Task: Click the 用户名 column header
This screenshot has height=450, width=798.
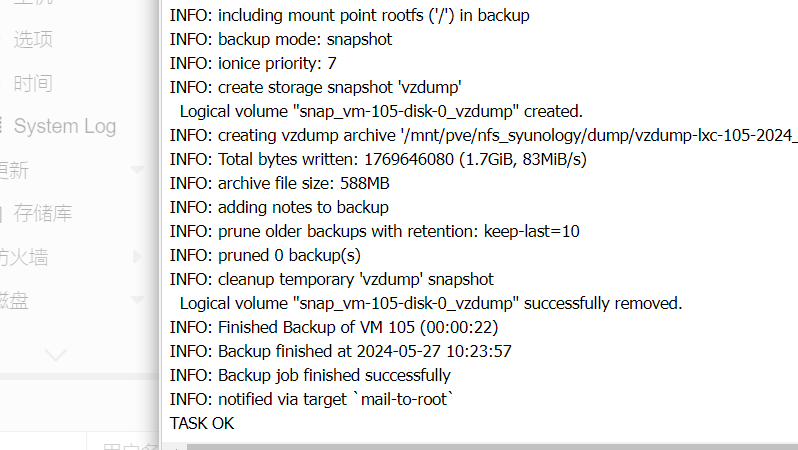Action: (x=130, y=446)
